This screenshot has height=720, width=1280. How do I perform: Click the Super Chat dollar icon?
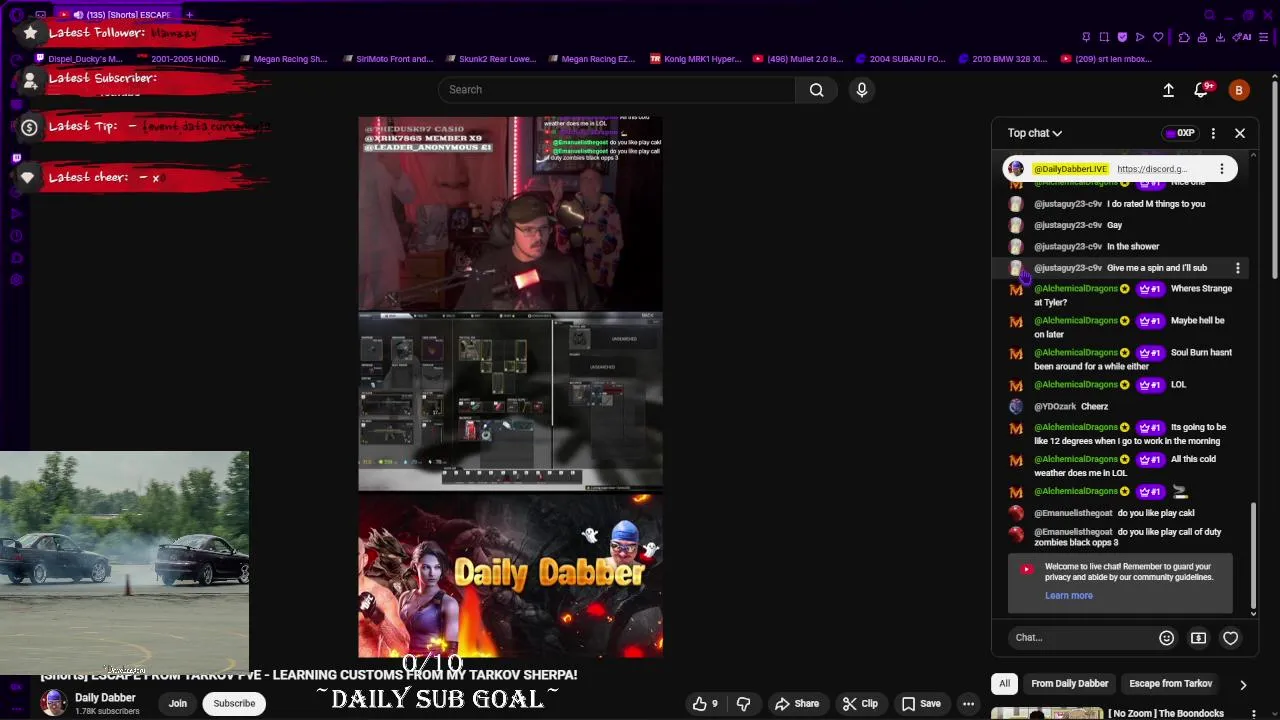point(1198,638)
